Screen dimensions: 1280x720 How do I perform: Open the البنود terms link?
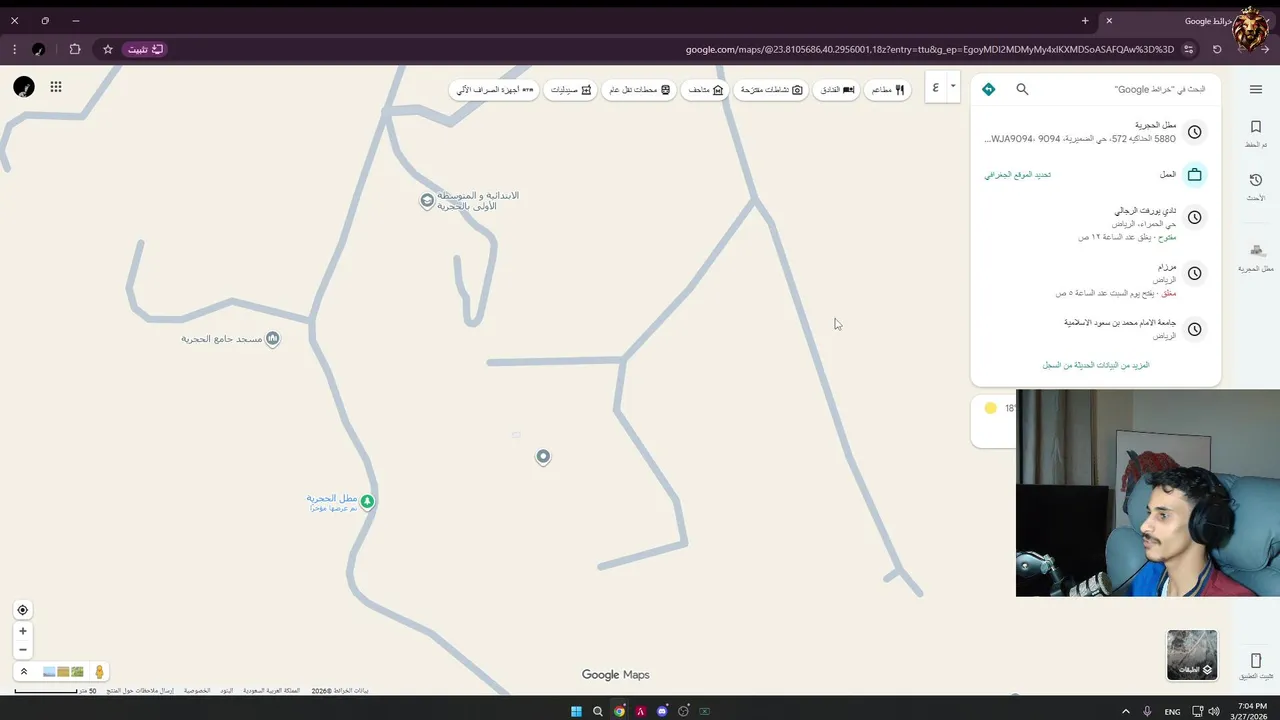tap(227, 691)
